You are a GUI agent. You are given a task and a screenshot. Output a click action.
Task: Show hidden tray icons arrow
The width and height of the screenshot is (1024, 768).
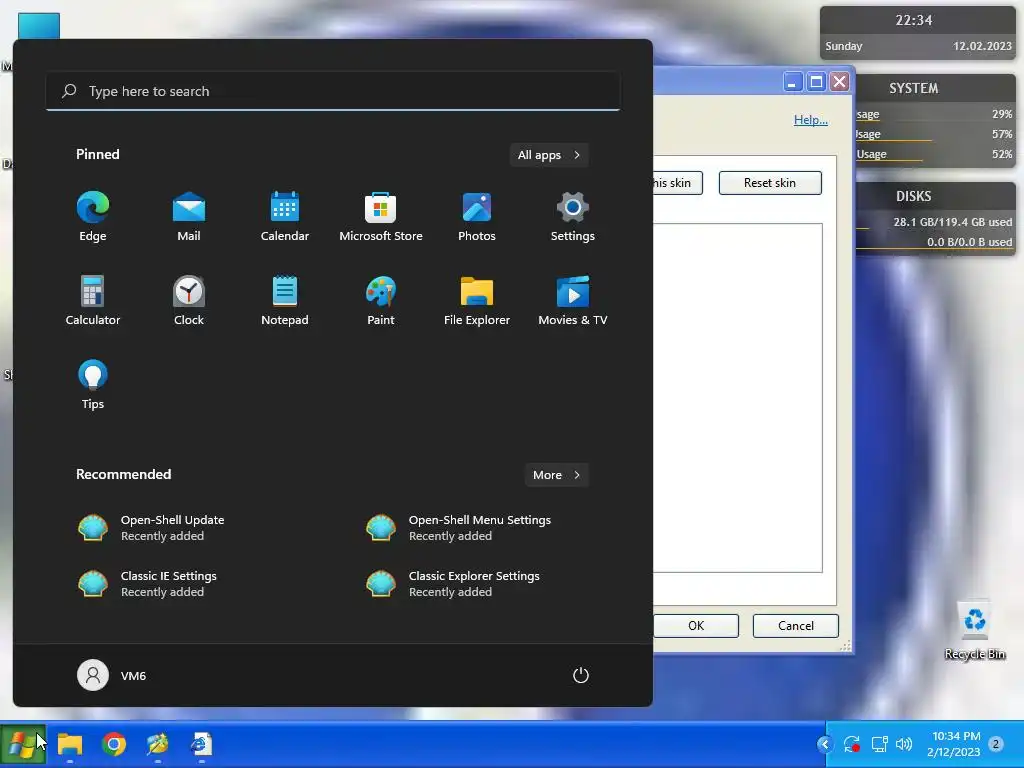pyautogui.click(x=825, y=744)
